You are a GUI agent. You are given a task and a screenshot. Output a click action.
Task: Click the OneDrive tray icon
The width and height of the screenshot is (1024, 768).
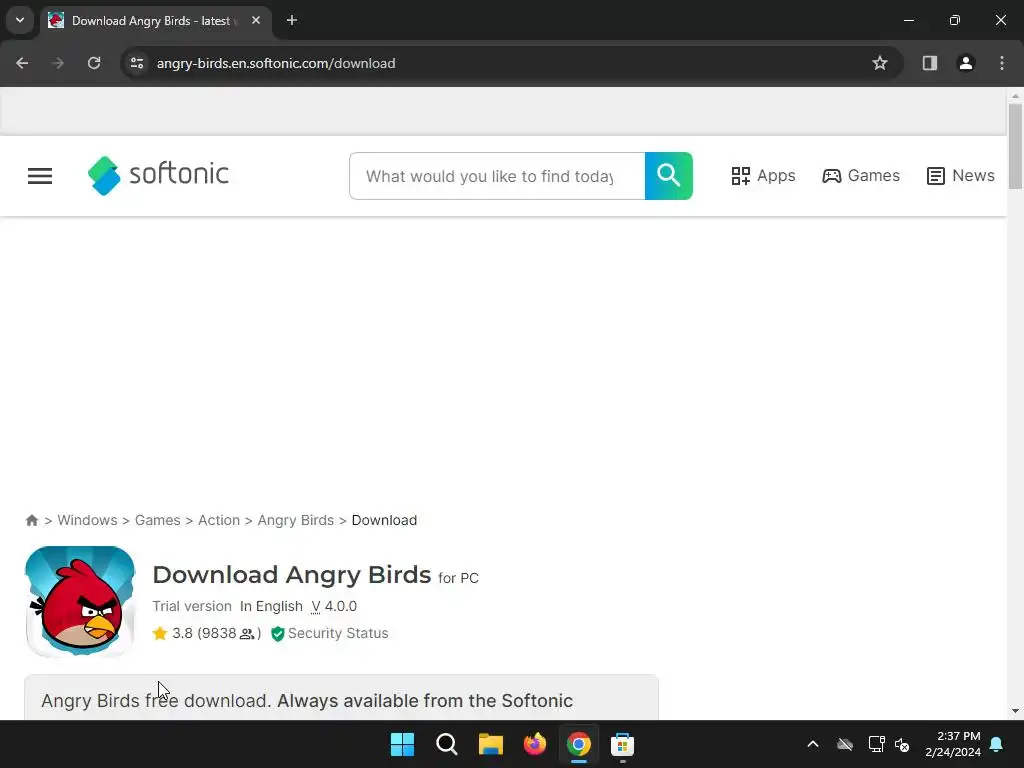pyautogui.click(x=845, y=744)
